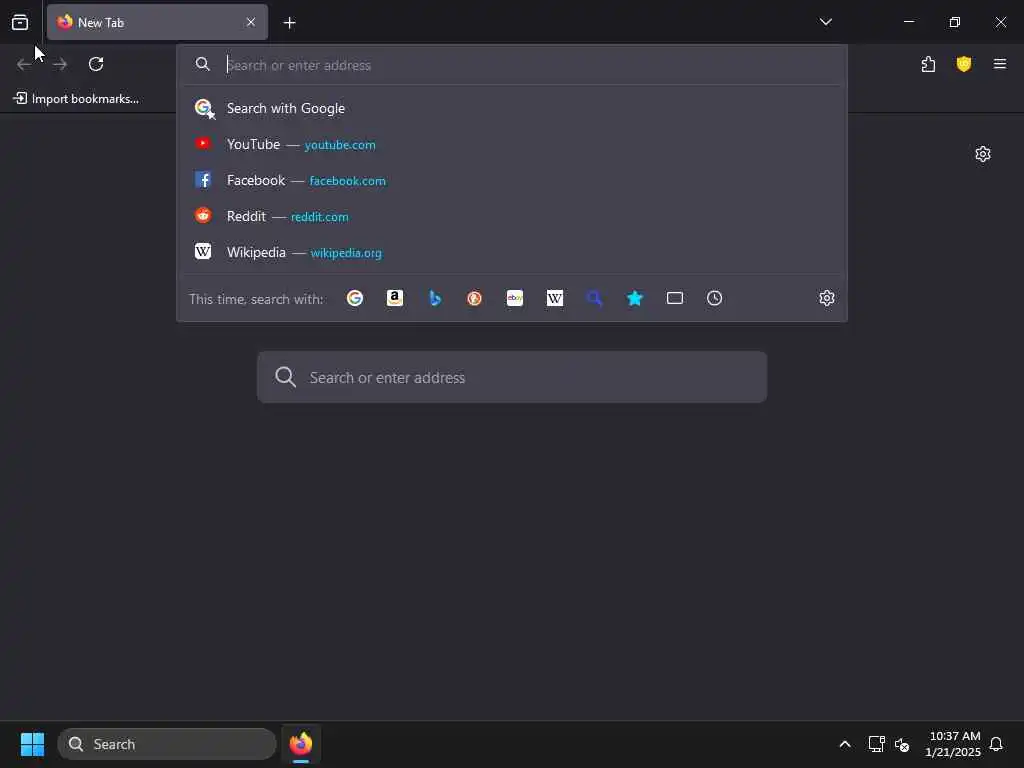This screenshot has height=768, width=1024.
Task: Select the Facebook suggestion row
Action: (x=512, y=180)
